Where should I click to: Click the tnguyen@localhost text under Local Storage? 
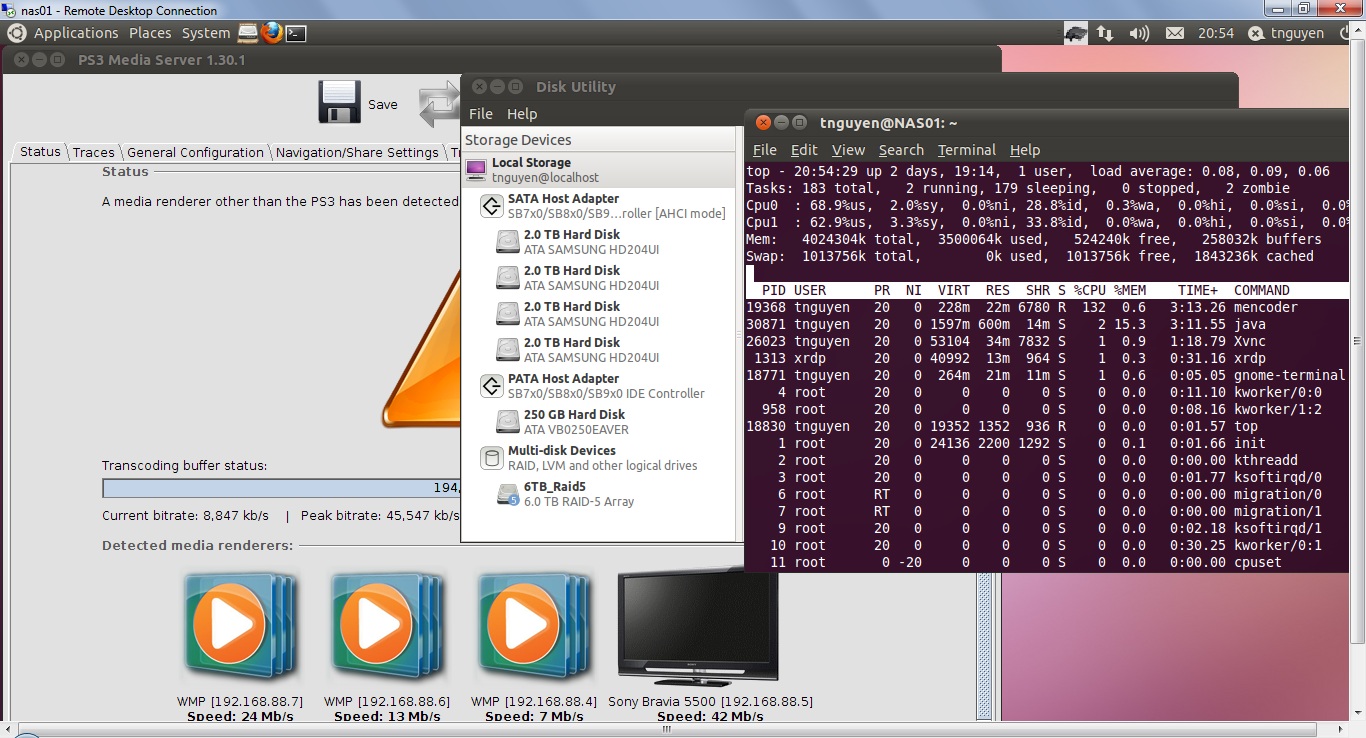coord(544,177)
